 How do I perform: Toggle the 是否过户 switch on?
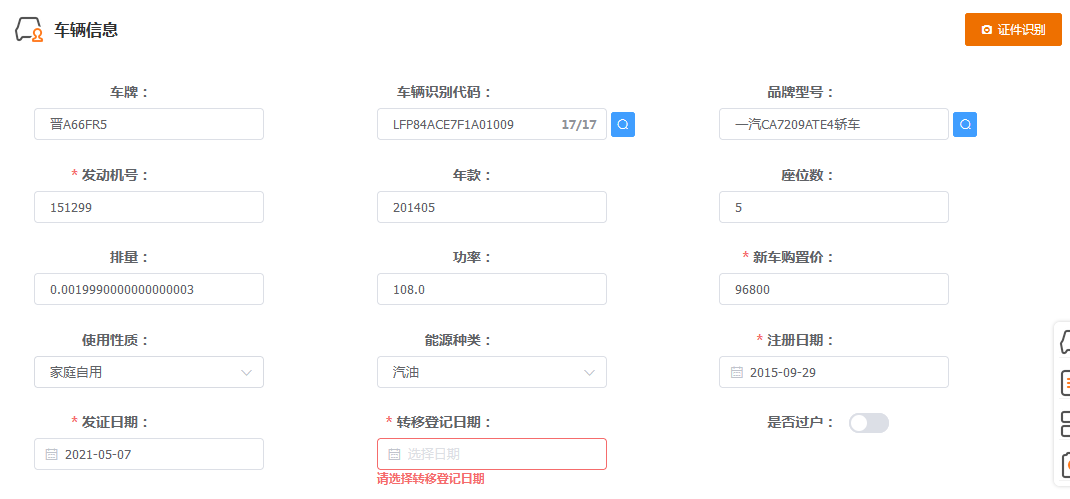868,423
